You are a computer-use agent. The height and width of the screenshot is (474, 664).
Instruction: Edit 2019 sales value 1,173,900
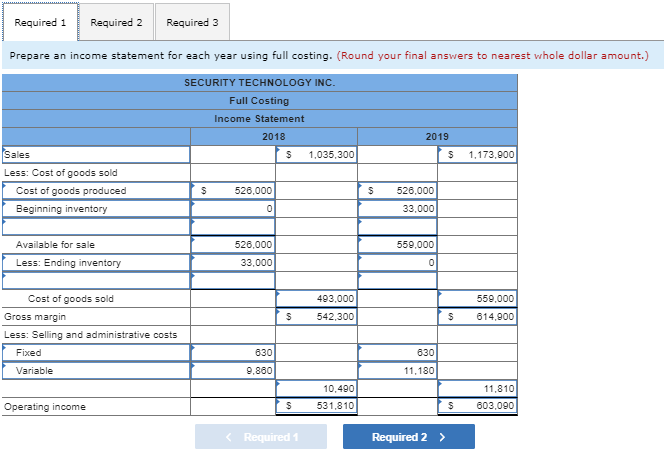coord(477,155)
